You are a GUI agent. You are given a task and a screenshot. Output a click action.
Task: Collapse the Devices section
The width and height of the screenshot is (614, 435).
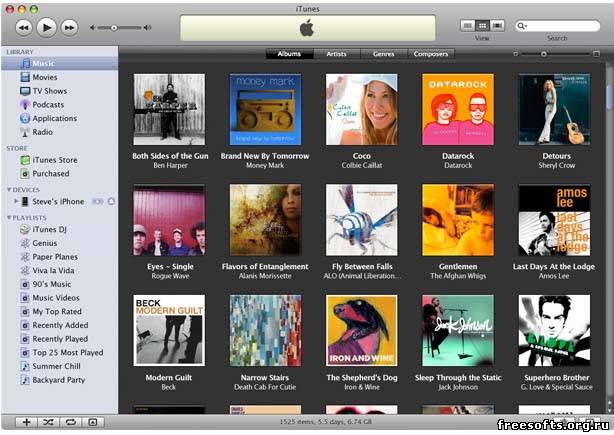point(9,190)
